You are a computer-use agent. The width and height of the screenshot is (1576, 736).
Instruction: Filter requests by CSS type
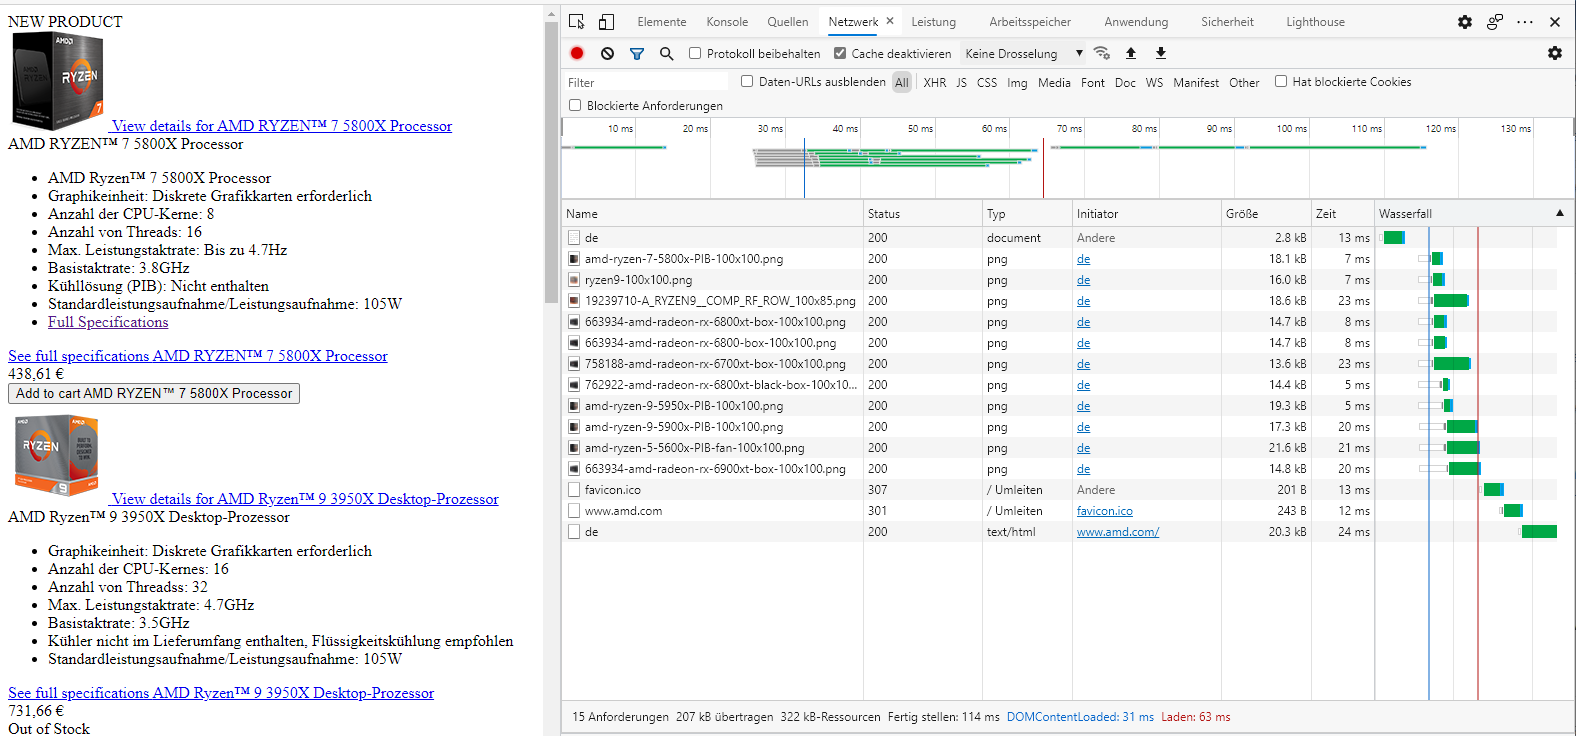pos(987,82)
